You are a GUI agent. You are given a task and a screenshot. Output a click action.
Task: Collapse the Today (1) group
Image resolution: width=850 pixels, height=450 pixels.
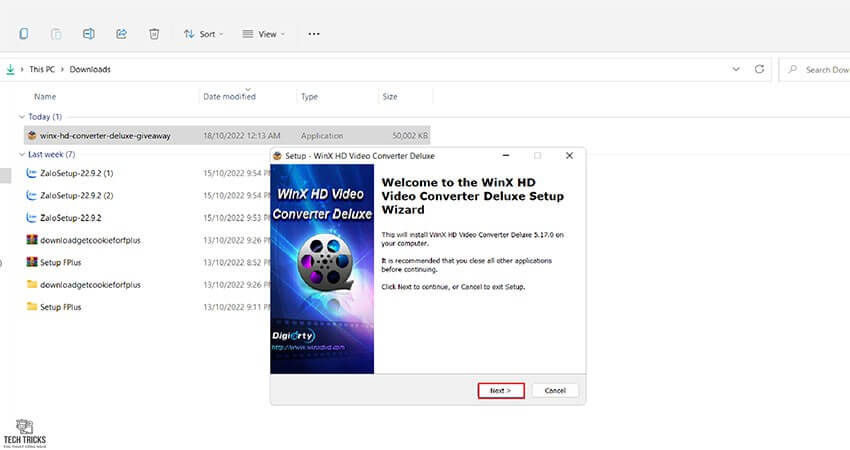click(22, 117)
